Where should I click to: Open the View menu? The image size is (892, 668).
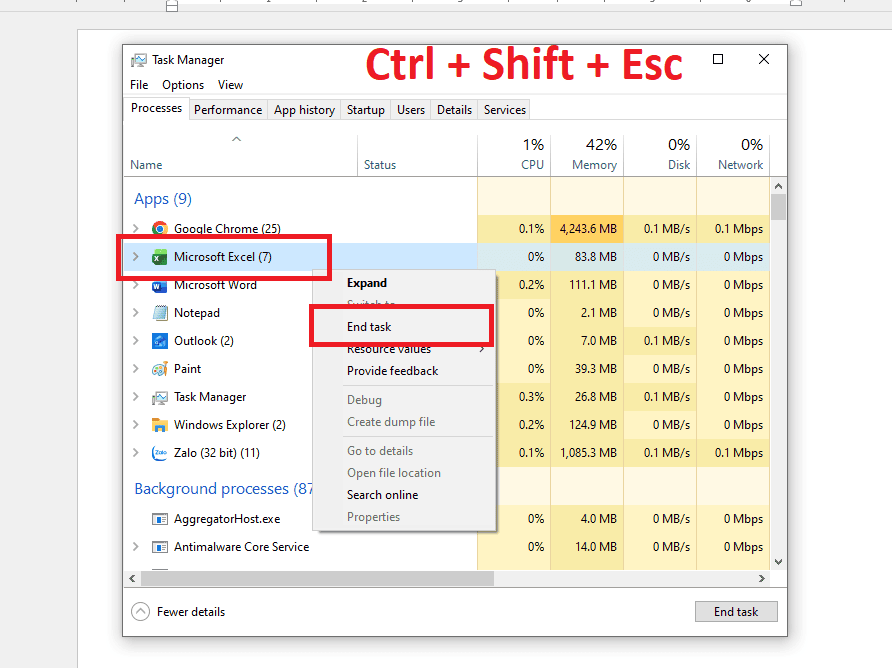[230, 85]
